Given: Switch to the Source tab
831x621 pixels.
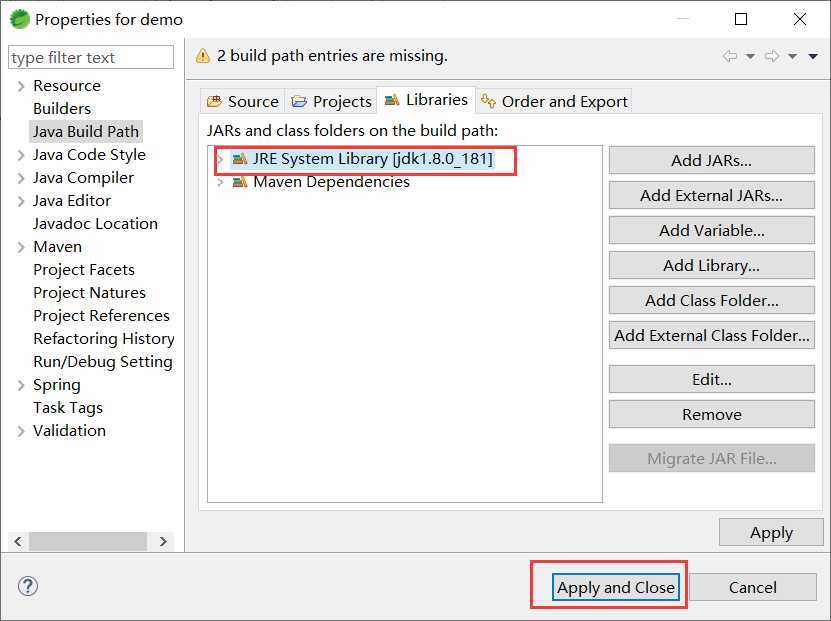Looking at the screenshot, I should 243,101.
